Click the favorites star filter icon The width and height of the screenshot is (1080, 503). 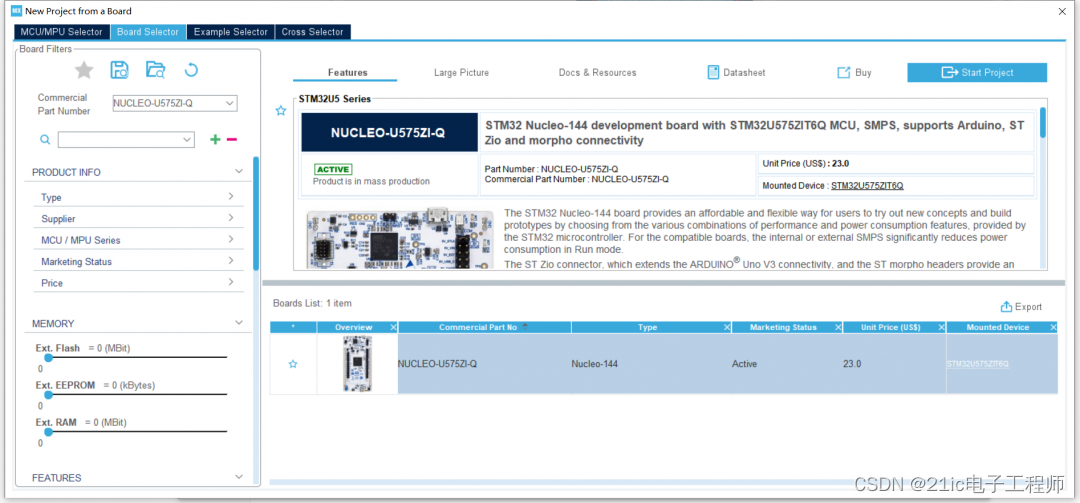point(84,70)
